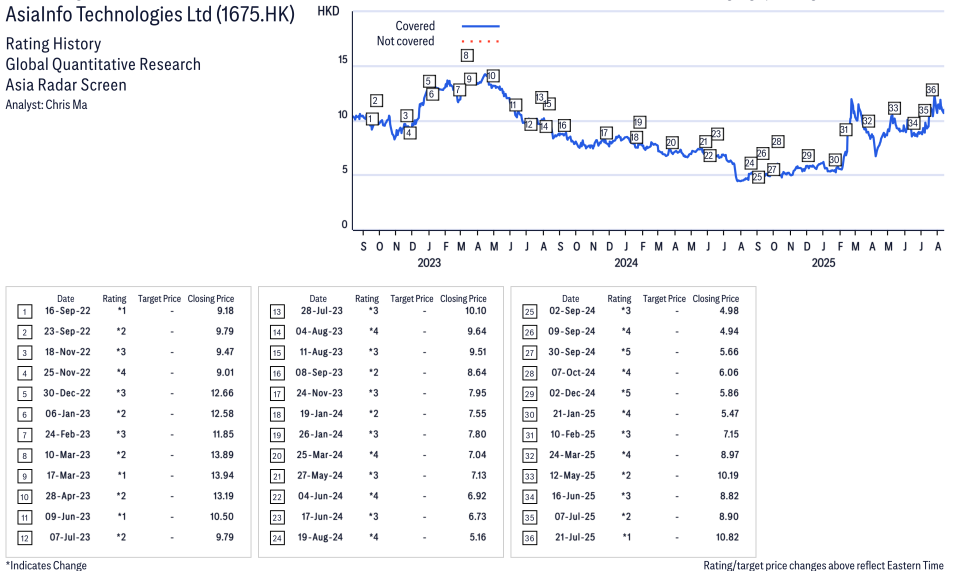
Task: Click the second table's Target Price header
Action: [412, 298]
